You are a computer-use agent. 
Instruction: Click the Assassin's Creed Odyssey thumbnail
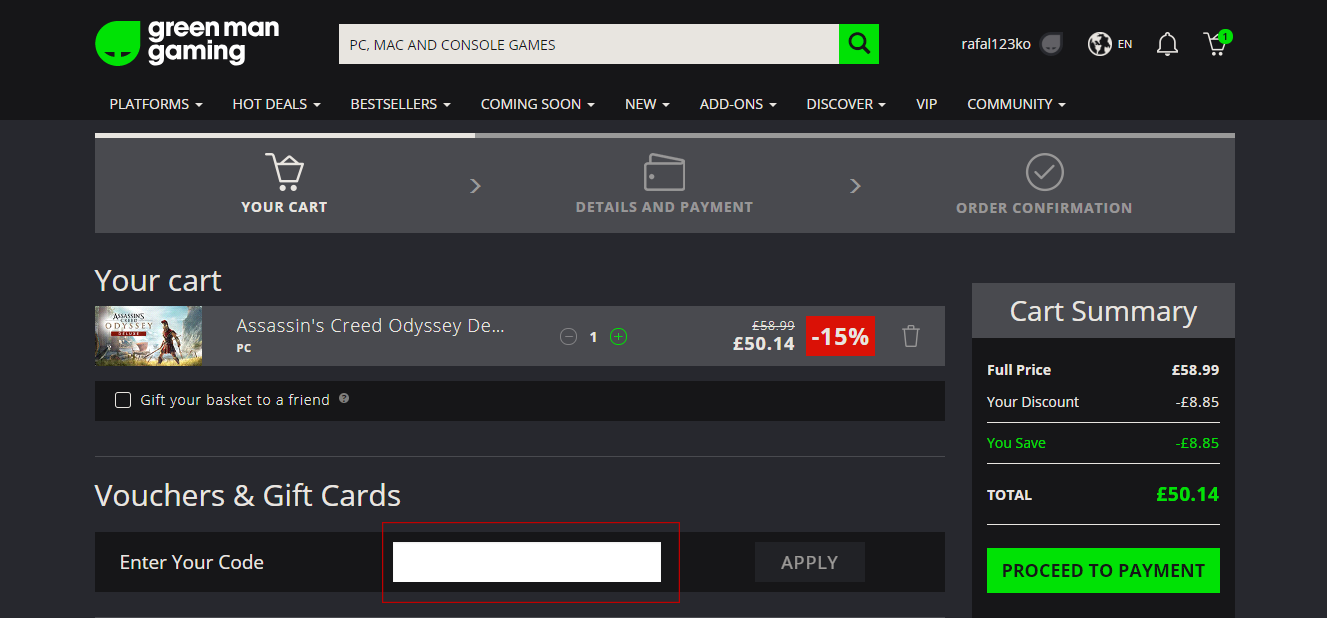point(148,336)
